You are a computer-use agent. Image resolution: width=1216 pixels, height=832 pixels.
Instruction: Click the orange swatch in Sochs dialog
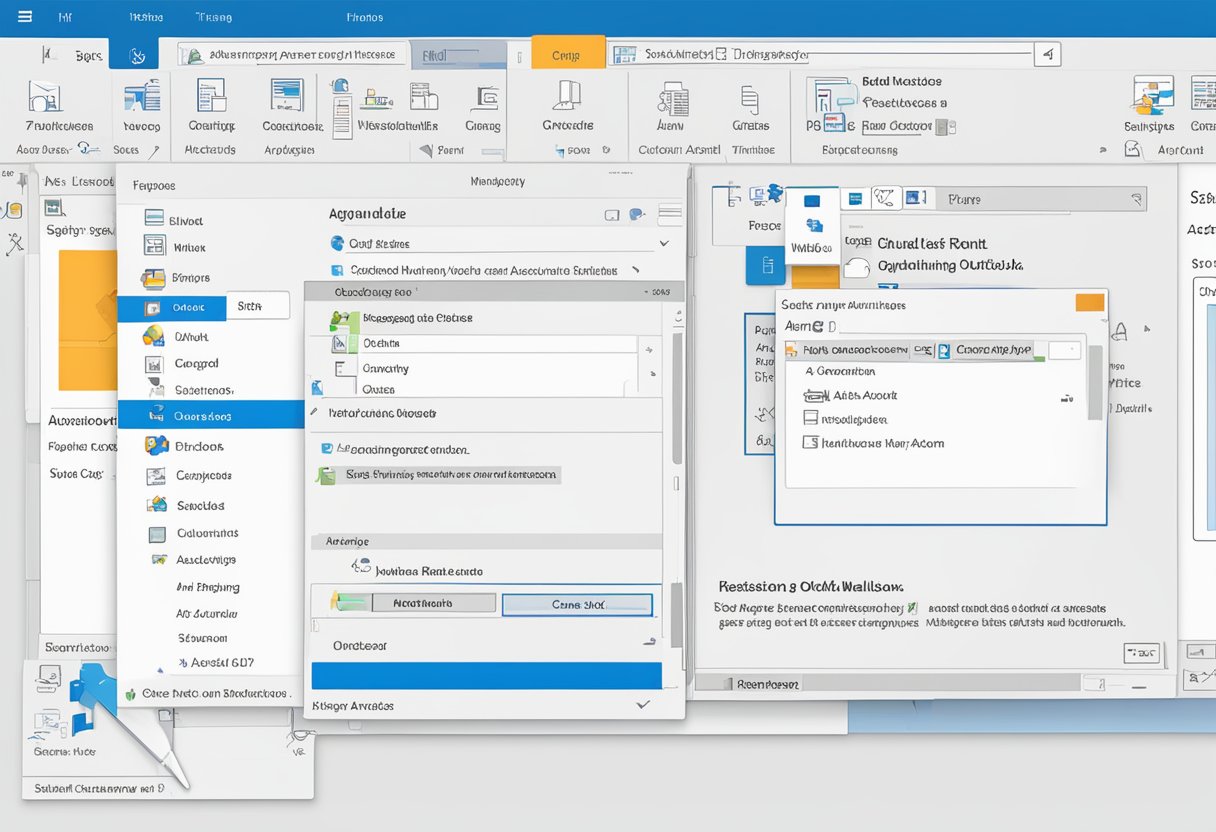pyautogui.click(x=1089, y=303)
